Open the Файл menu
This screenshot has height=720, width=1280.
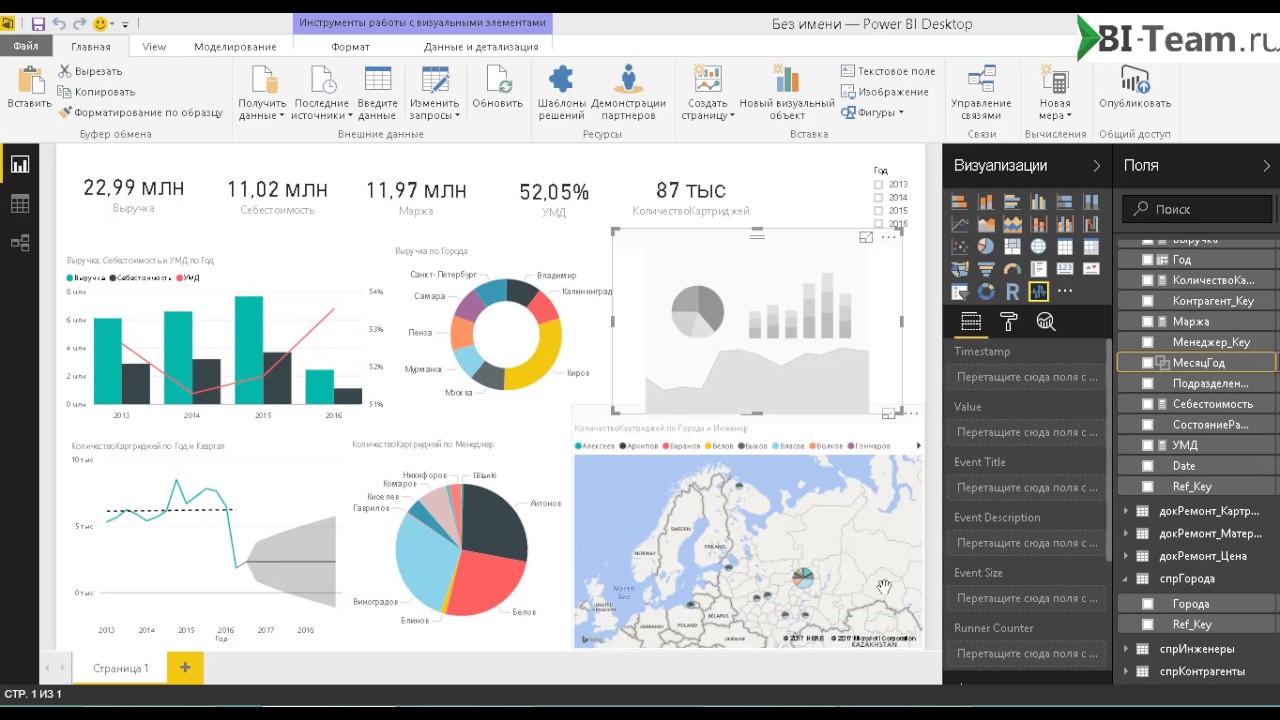26,46
